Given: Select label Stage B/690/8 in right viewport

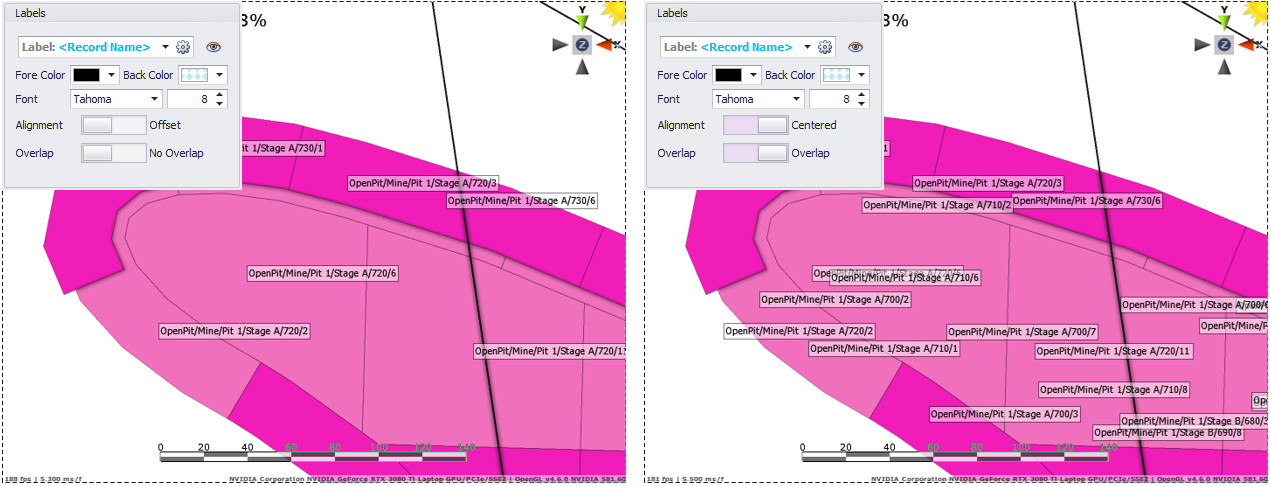Looking at the screenshot, I should 1168,433.
